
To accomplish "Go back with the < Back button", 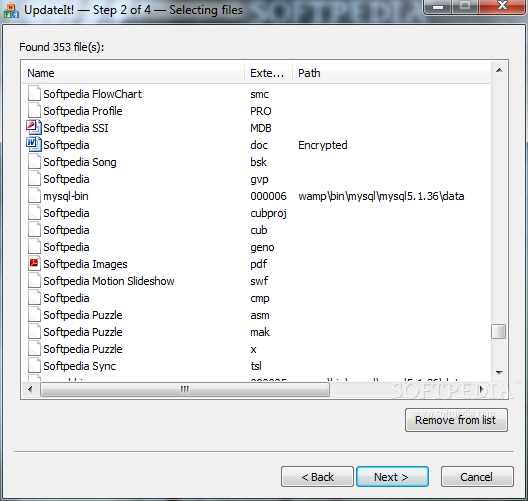I will [x=317, y=477].
